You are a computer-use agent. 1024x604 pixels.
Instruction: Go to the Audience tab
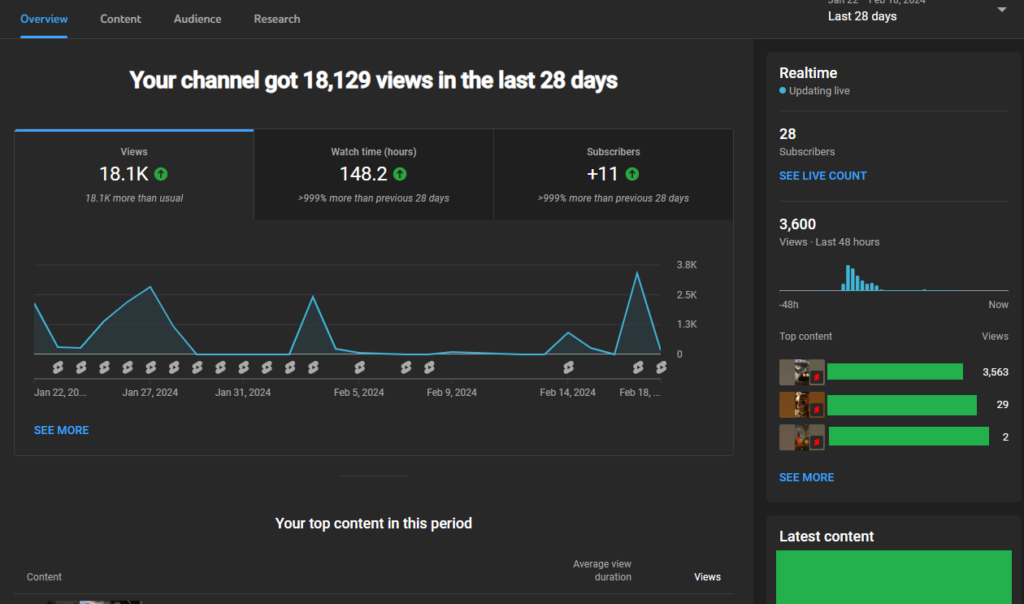(x=198, y=19)
